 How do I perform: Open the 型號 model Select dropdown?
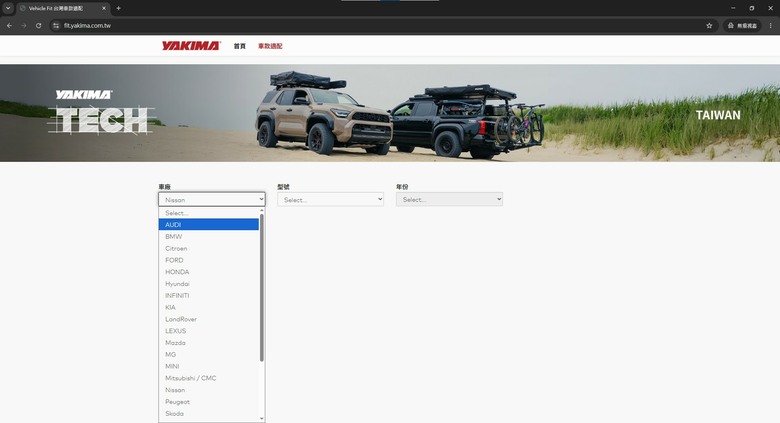click(x=330, y=200)
